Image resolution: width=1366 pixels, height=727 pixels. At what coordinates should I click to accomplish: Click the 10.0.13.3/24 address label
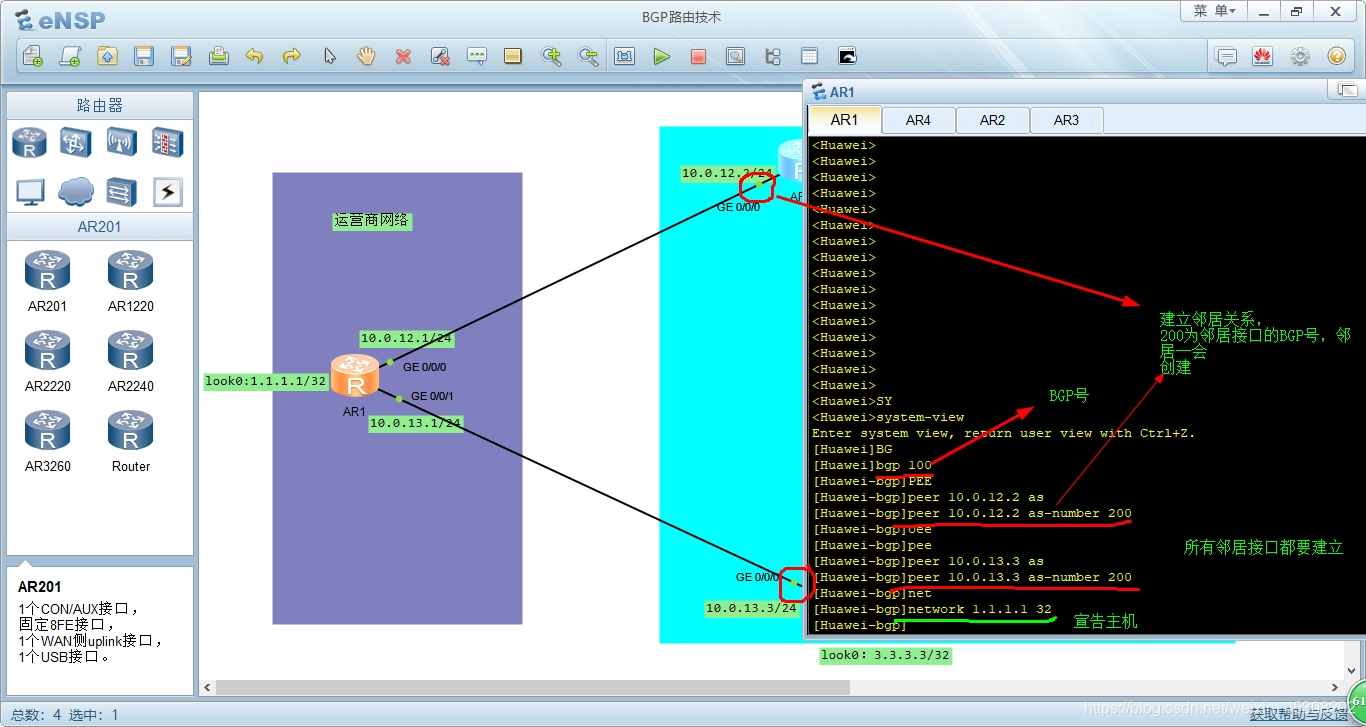tap(751, 608)
